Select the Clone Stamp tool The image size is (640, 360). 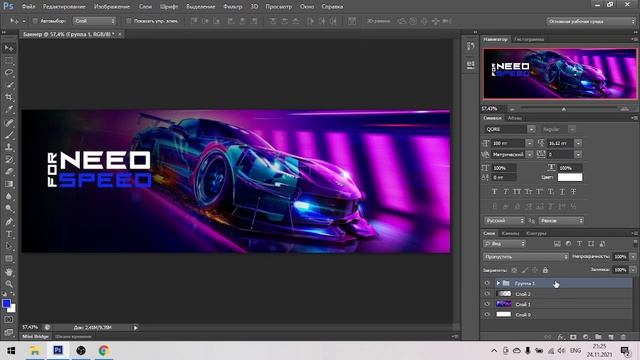[x=9, y=147]
